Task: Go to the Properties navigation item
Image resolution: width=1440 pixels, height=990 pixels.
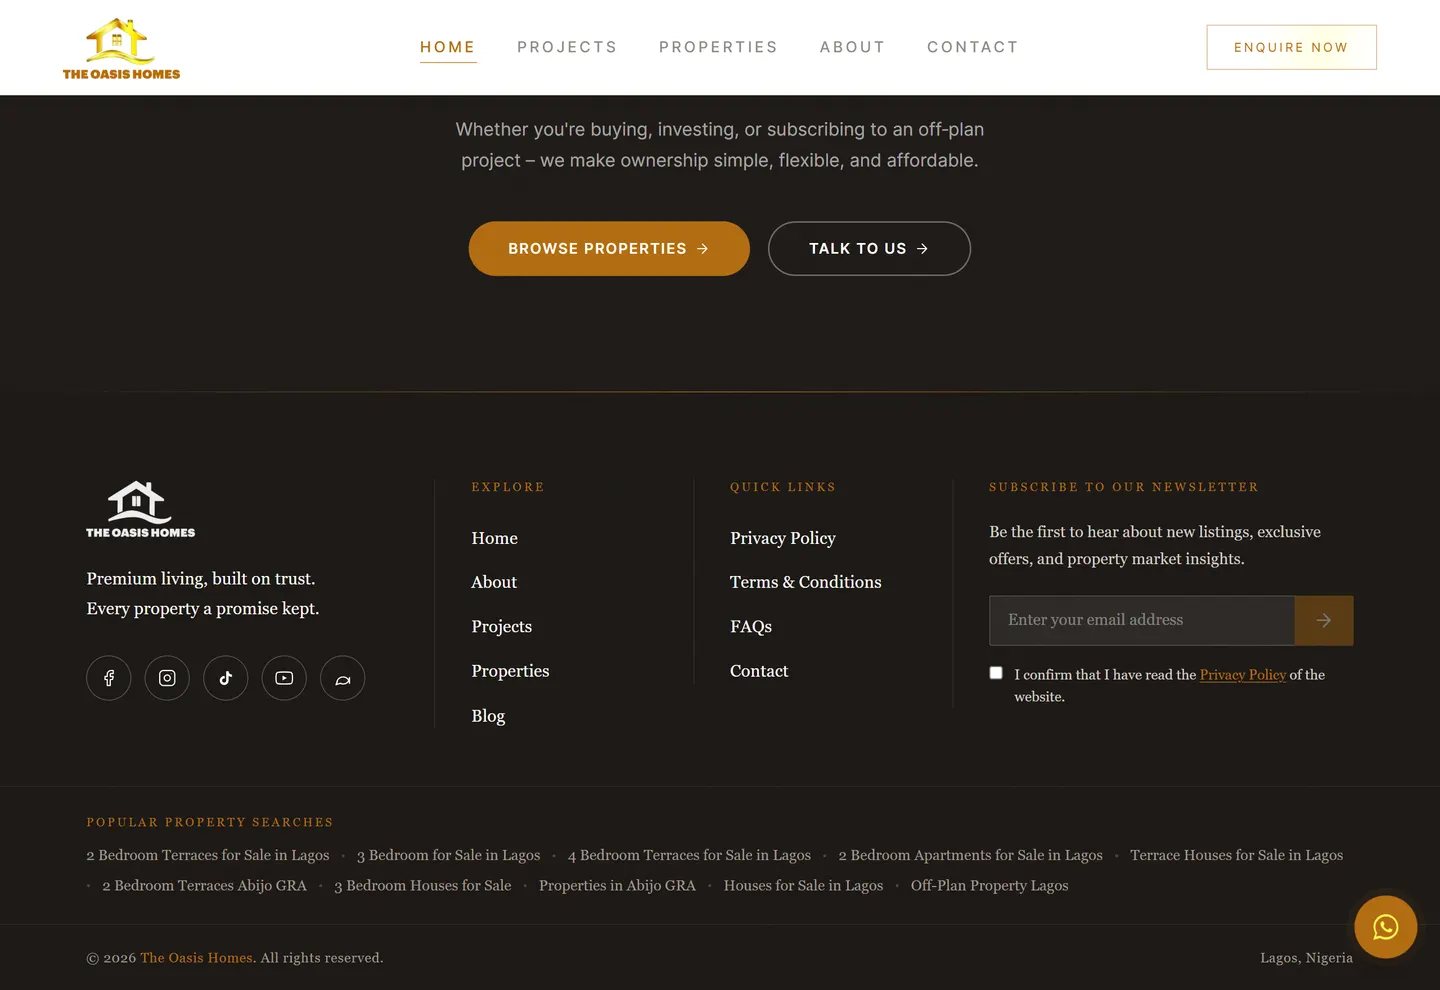Action: 718,47
